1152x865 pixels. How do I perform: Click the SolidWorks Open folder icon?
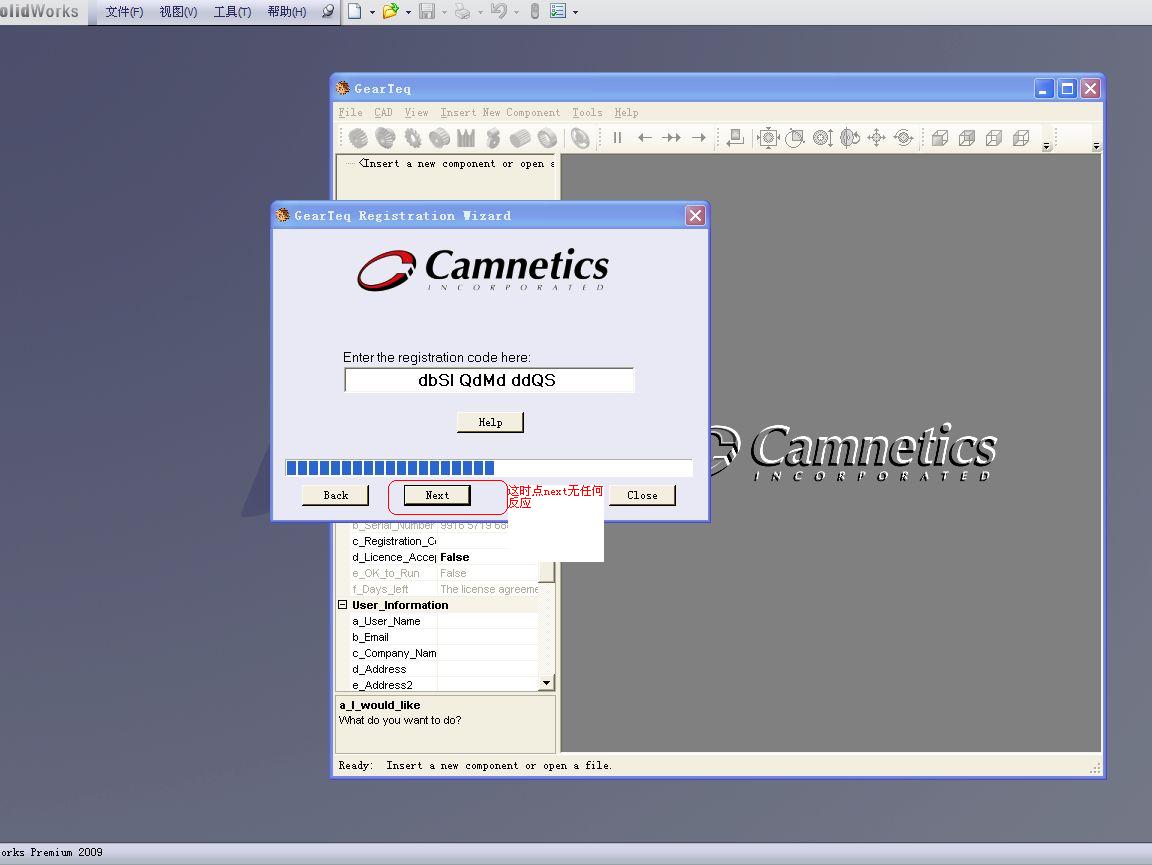click(x=390, y=11)
